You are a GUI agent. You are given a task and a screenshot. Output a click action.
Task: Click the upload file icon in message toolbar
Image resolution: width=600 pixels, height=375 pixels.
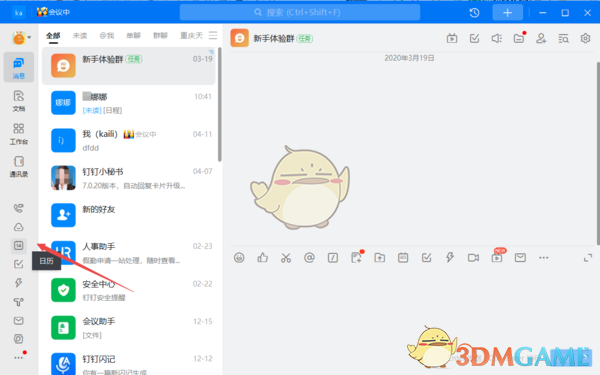coord(380,258)
